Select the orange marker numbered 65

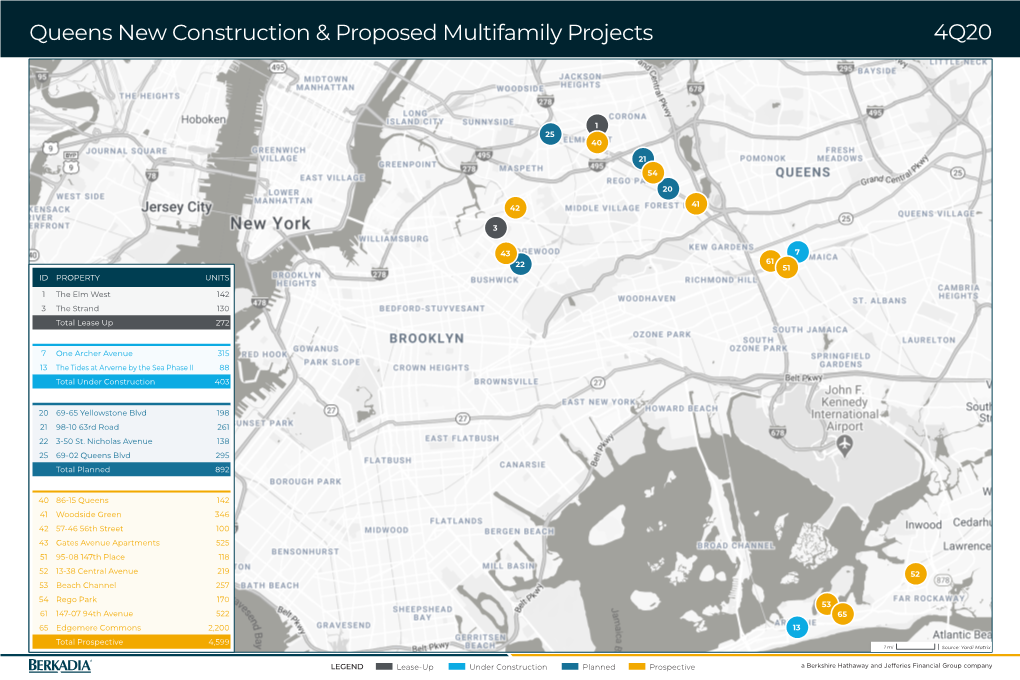(x=842, y=614)
